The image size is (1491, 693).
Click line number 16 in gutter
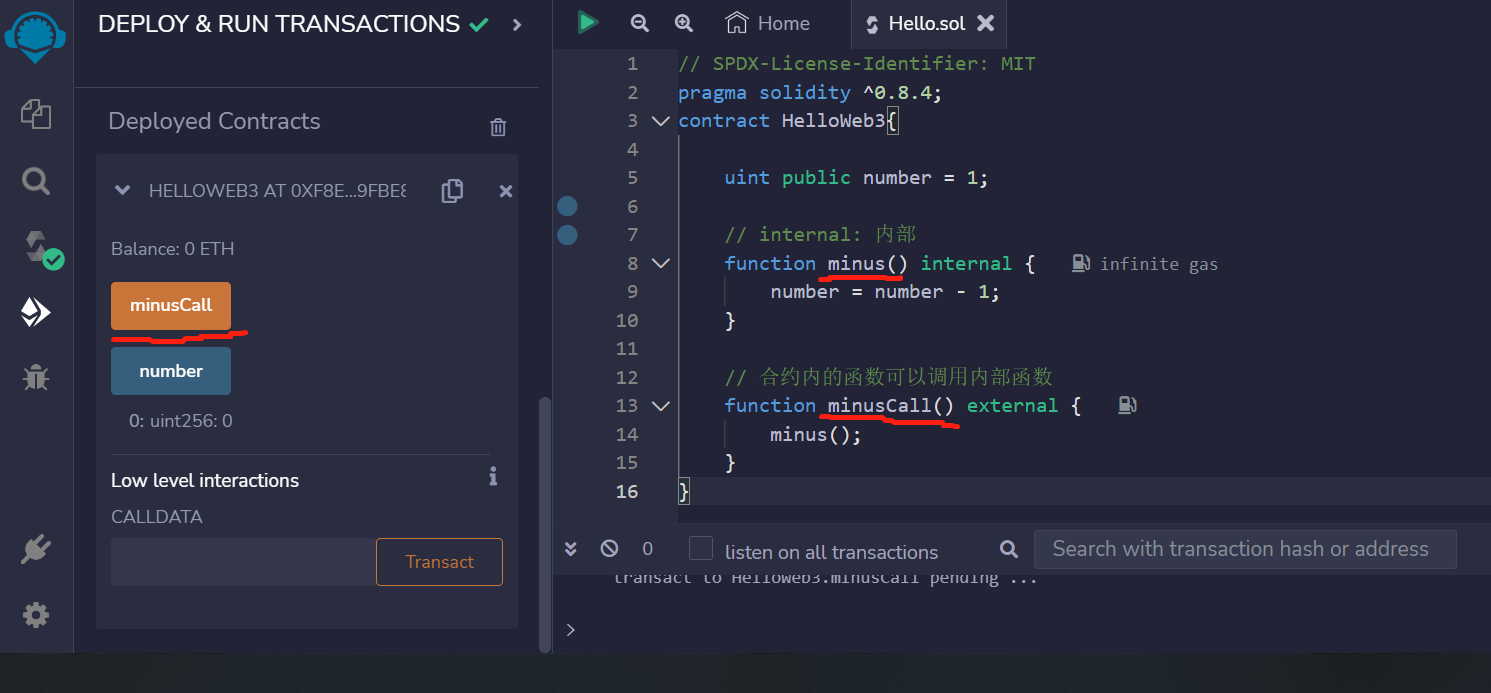[627, 491]
